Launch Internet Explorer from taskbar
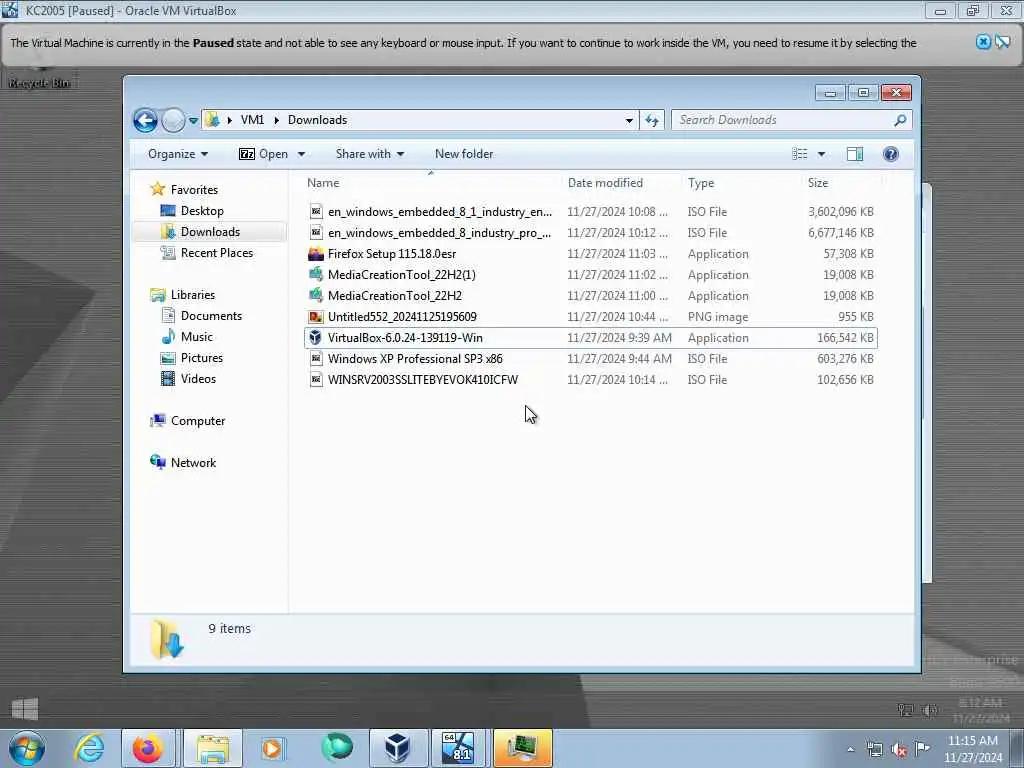The width and height of the screenshot is (1024, 768). pos(88,748)
